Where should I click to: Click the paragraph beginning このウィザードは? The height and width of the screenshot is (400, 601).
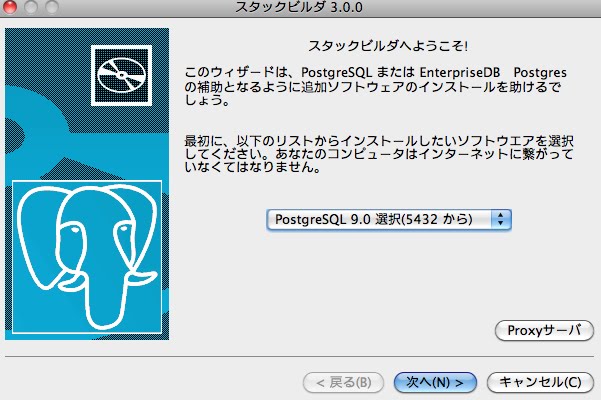(x=375, y=86)
